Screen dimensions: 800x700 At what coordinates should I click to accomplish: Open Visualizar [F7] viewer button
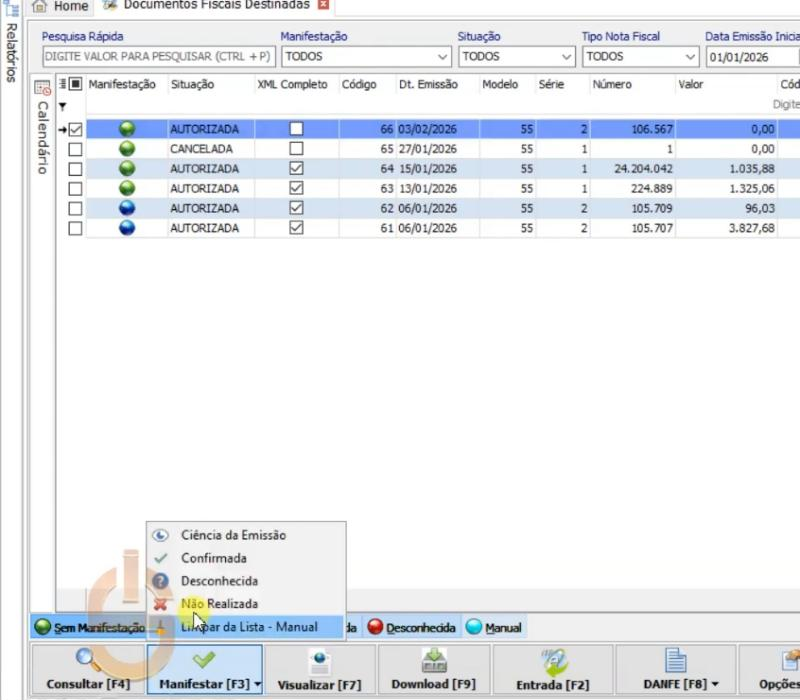tap(319, 669)
